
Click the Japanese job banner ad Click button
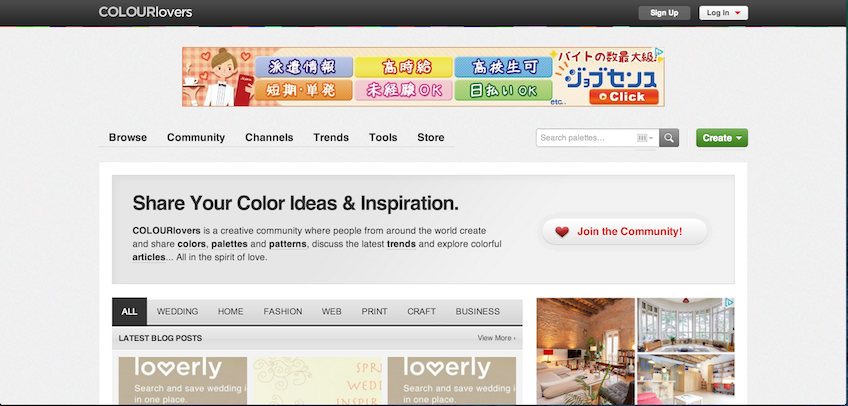click(624, 97)
